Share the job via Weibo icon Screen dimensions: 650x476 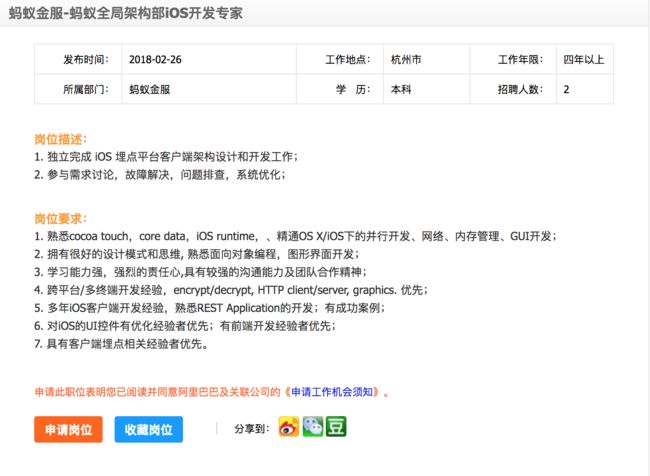tap(289, 427)
